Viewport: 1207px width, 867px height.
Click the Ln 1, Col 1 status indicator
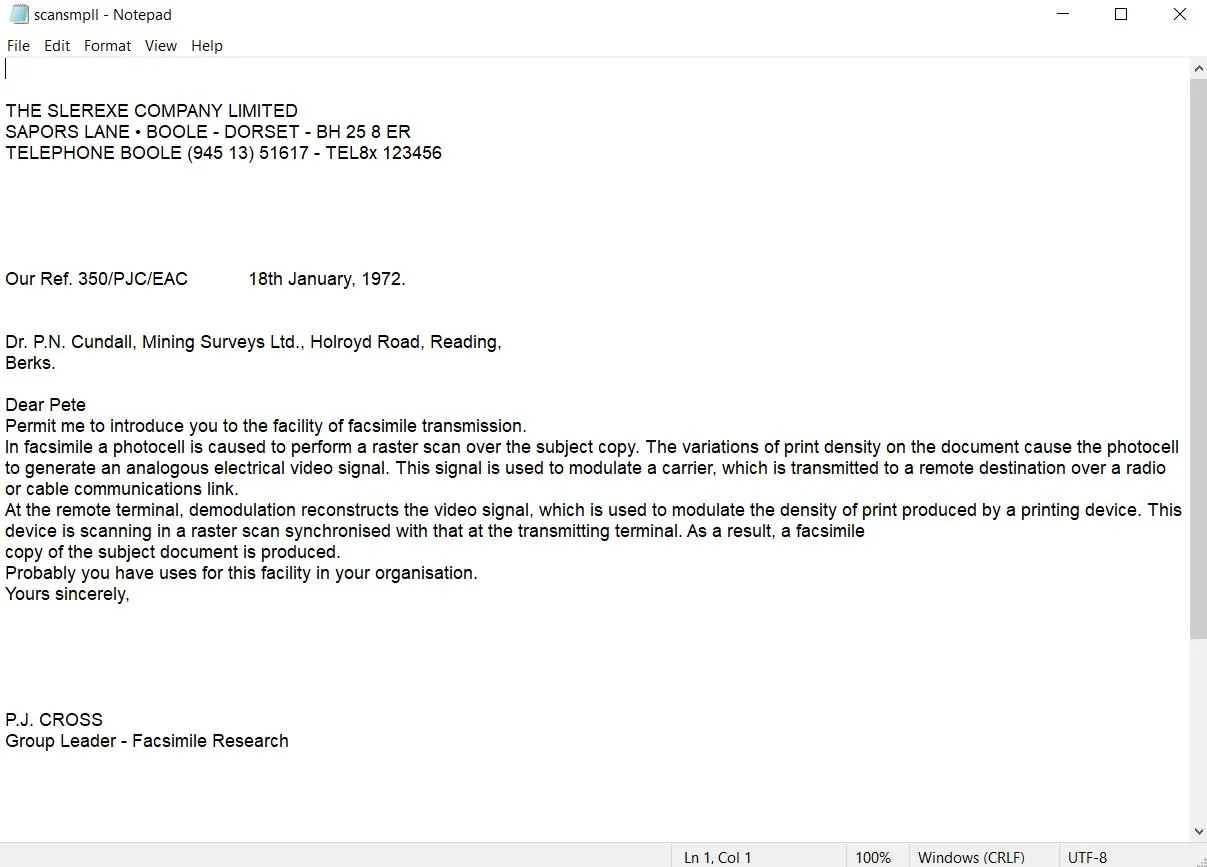pos(717,857)
